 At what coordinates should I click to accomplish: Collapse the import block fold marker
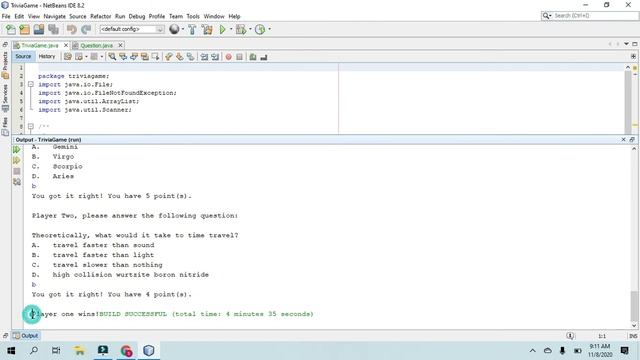(31, 84)
